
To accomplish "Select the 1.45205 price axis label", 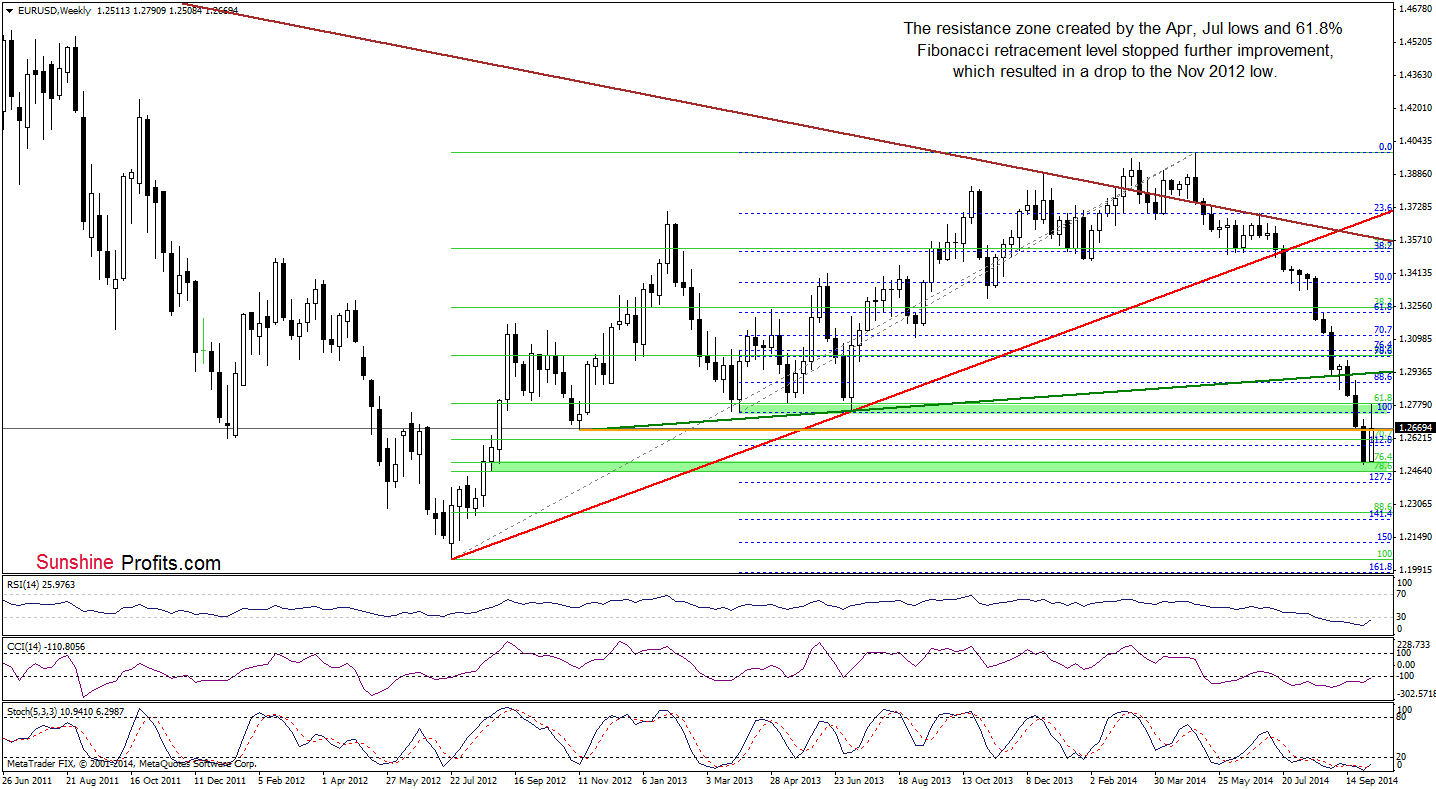I will [x=1415, y=41].
